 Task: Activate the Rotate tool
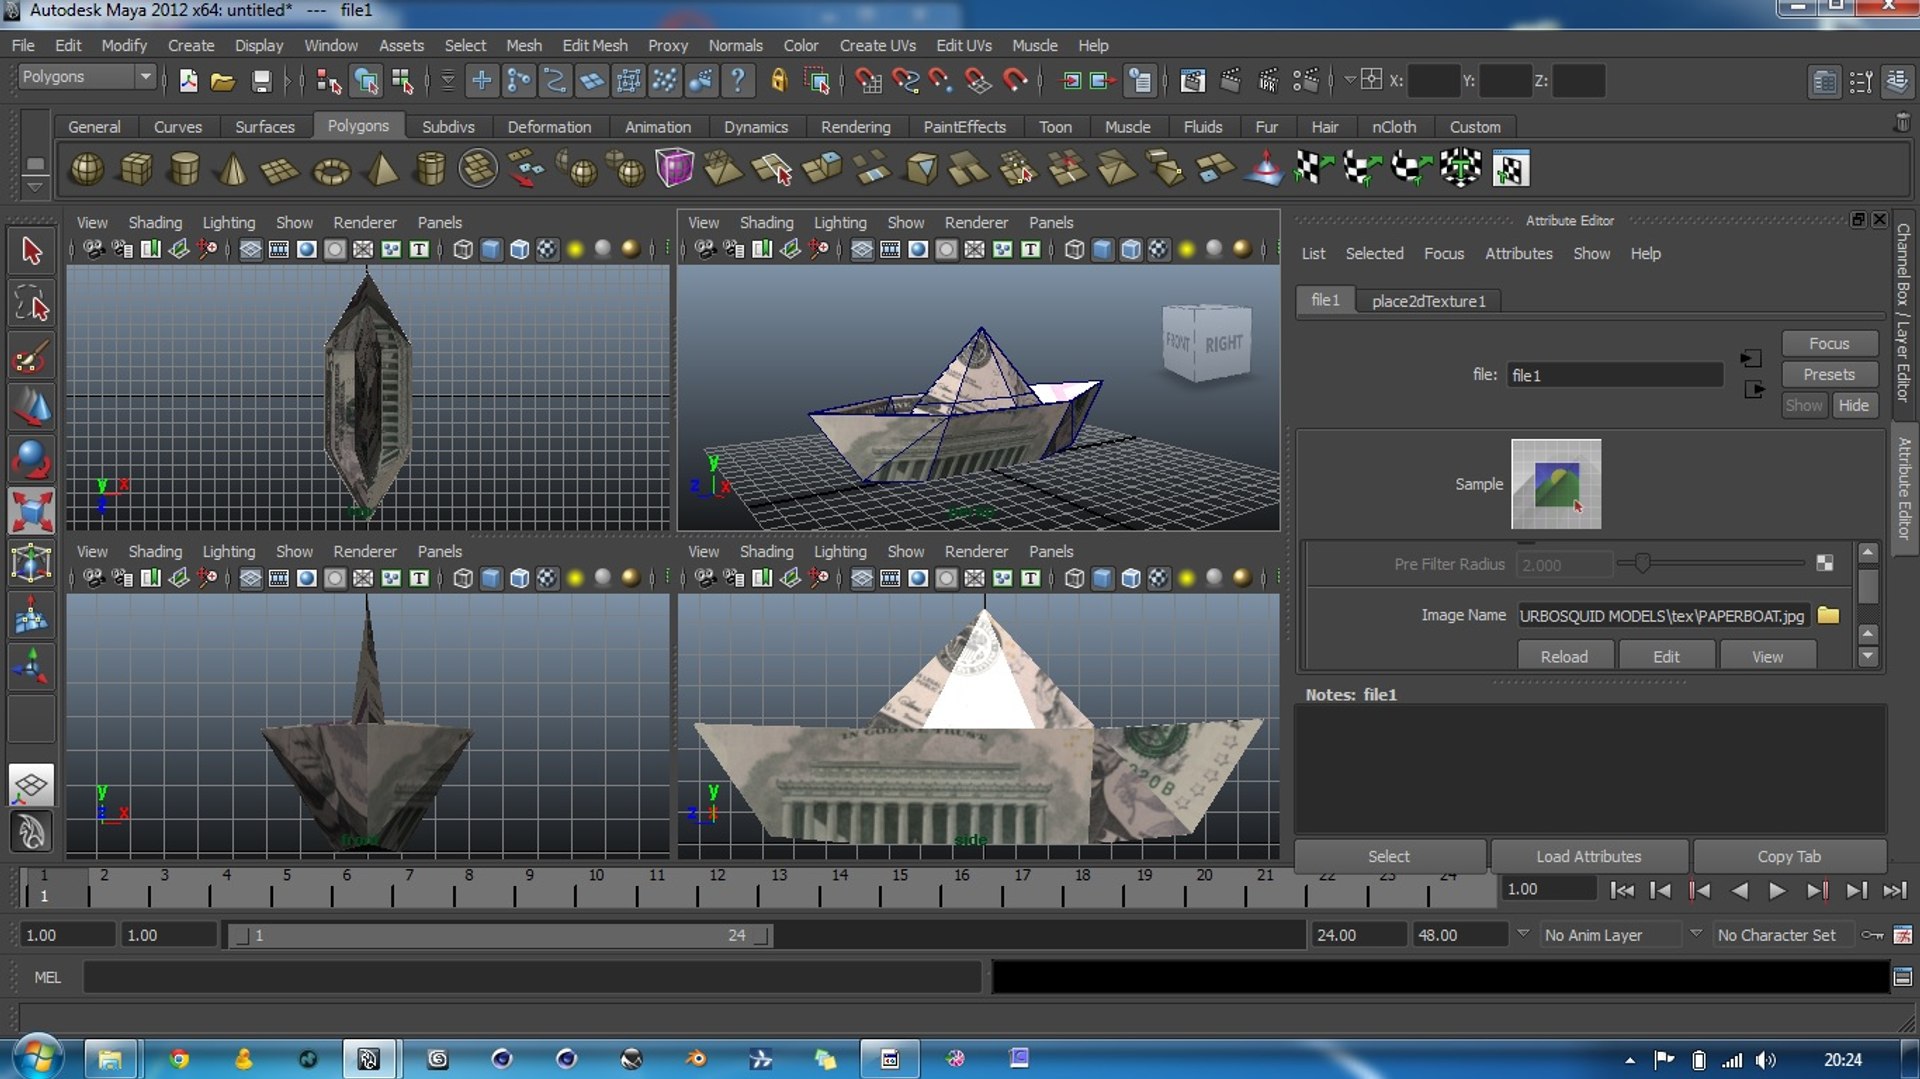(31, 459)
